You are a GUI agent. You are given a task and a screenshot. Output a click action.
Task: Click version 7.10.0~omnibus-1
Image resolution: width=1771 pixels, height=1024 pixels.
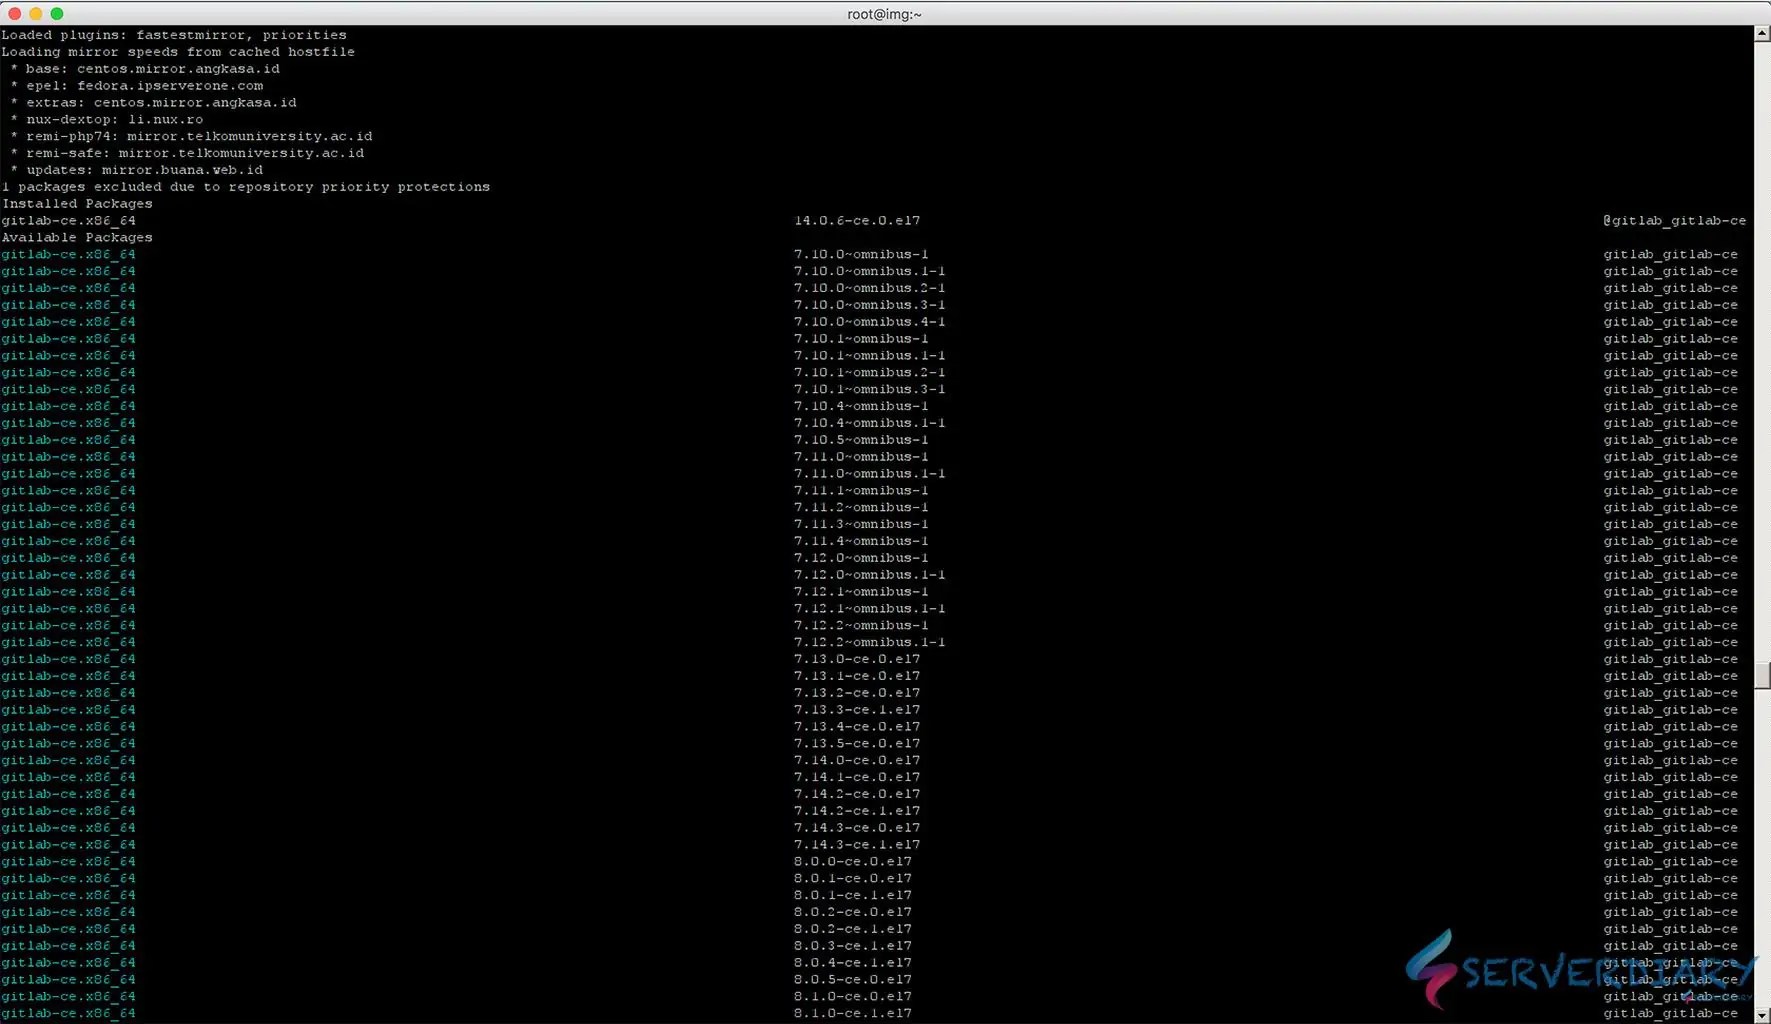[861, 255]
